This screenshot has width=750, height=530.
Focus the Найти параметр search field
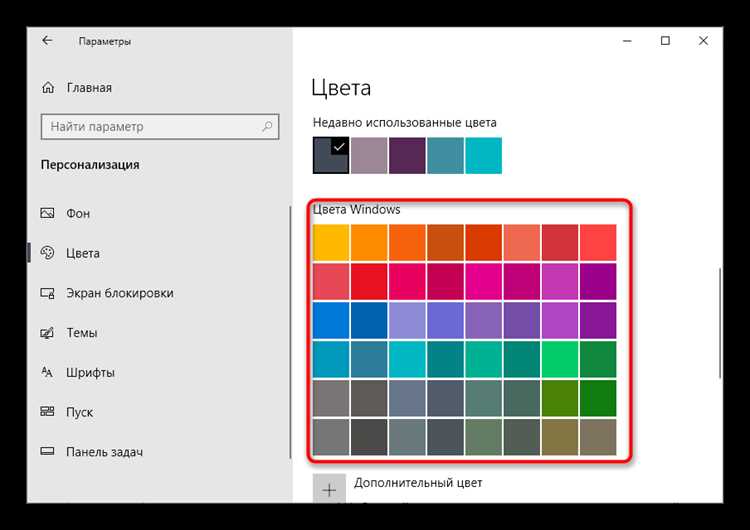pos(160,127)
